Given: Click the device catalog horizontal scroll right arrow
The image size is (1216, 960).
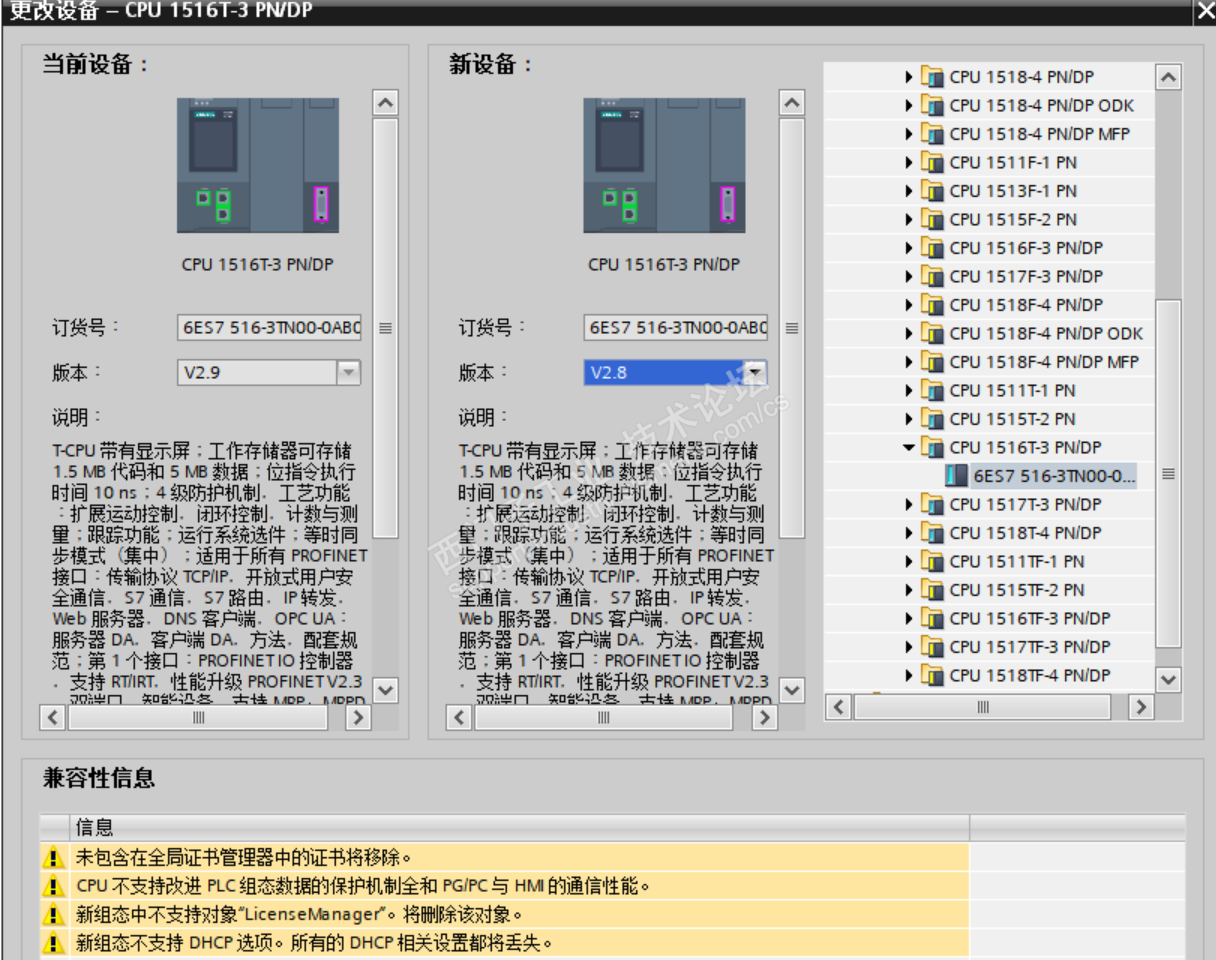Looking at the screenshot, I should click(x=1141, y=707).
